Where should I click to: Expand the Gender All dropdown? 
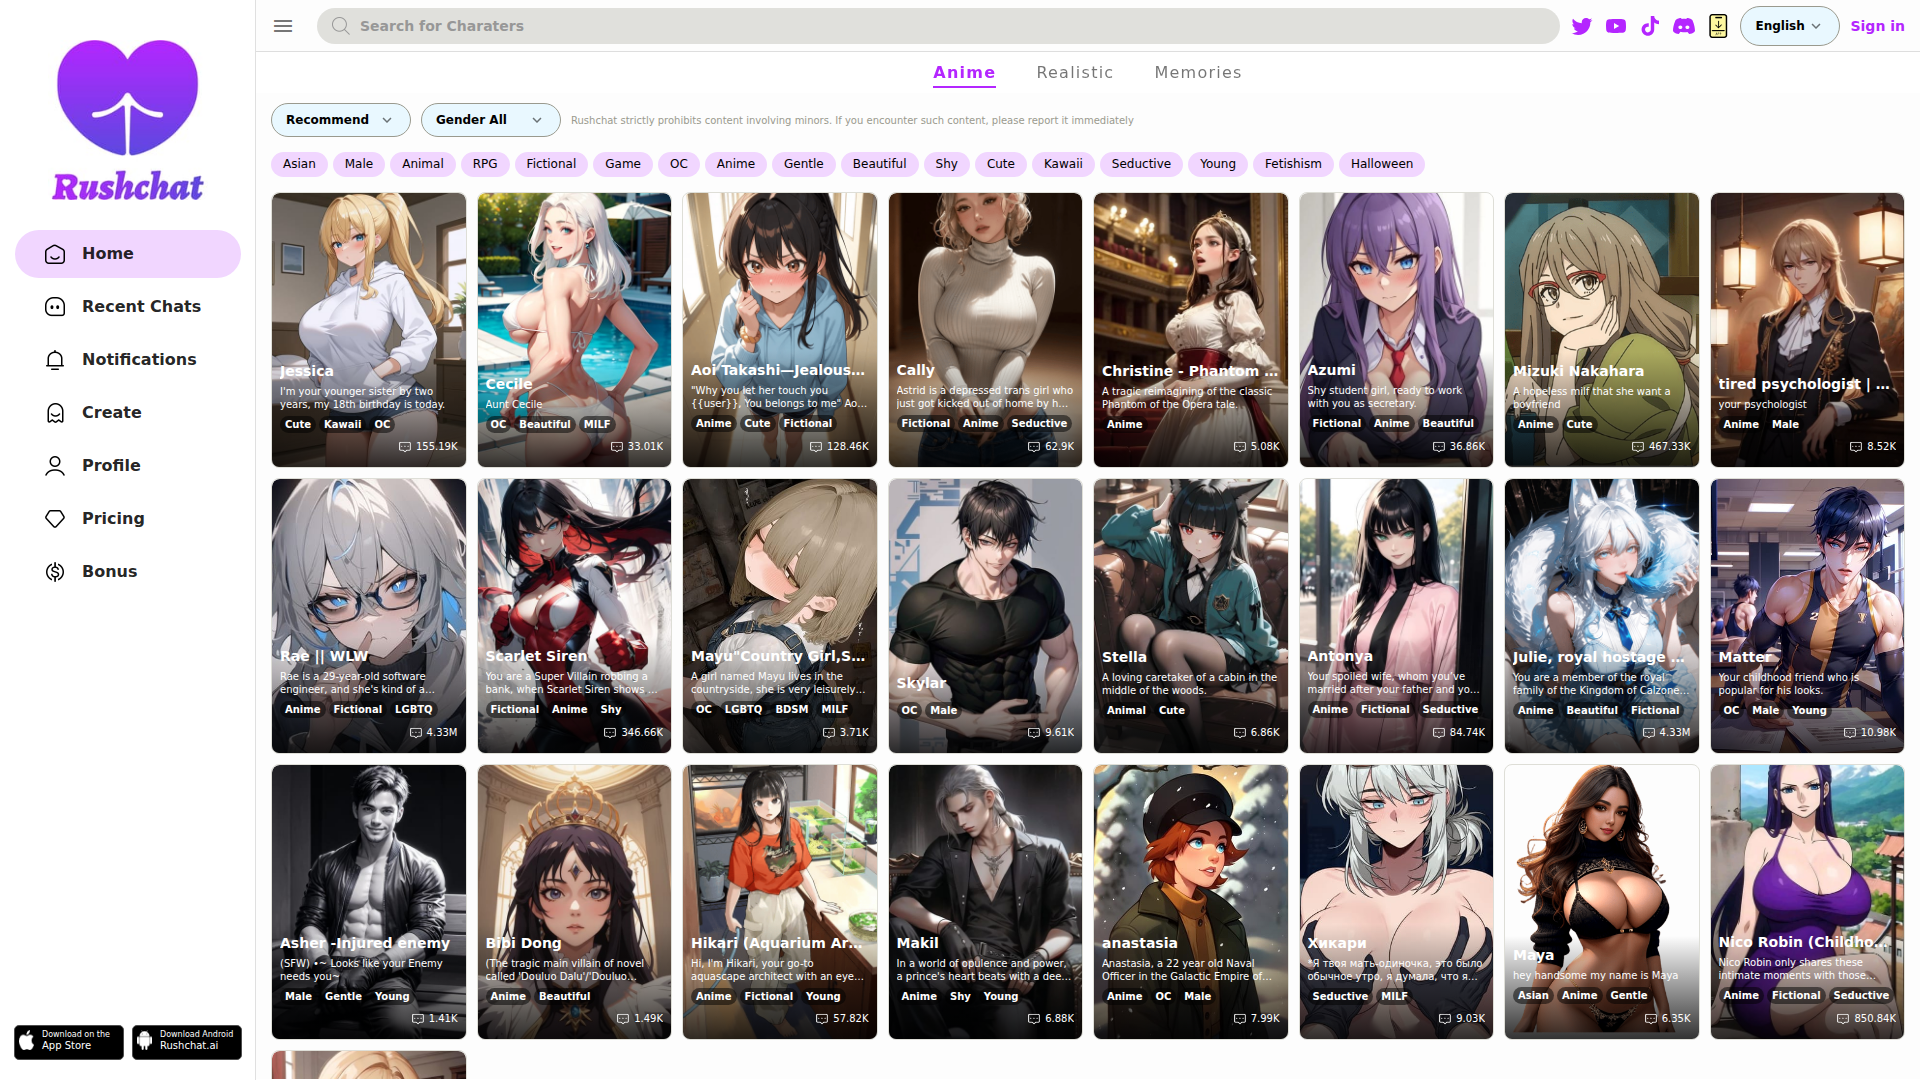pyautogui.click(x=490, y=120)
